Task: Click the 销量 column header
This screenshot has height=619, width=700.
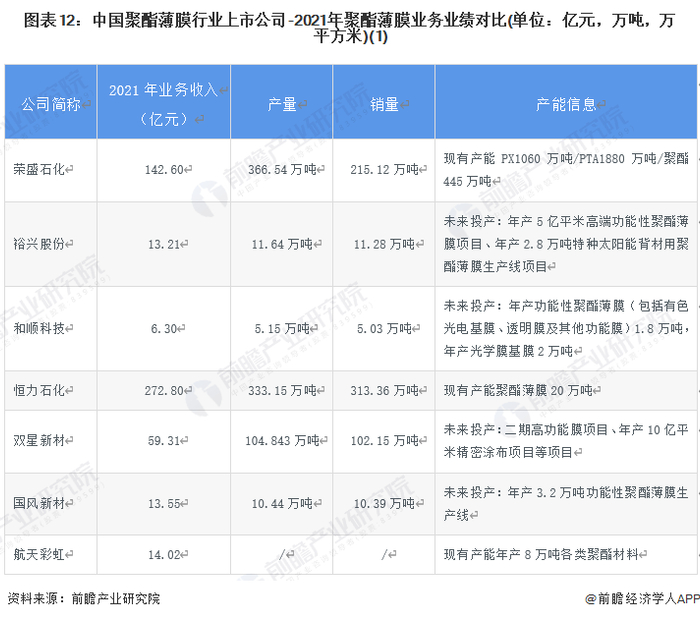Action: point(384,104)
